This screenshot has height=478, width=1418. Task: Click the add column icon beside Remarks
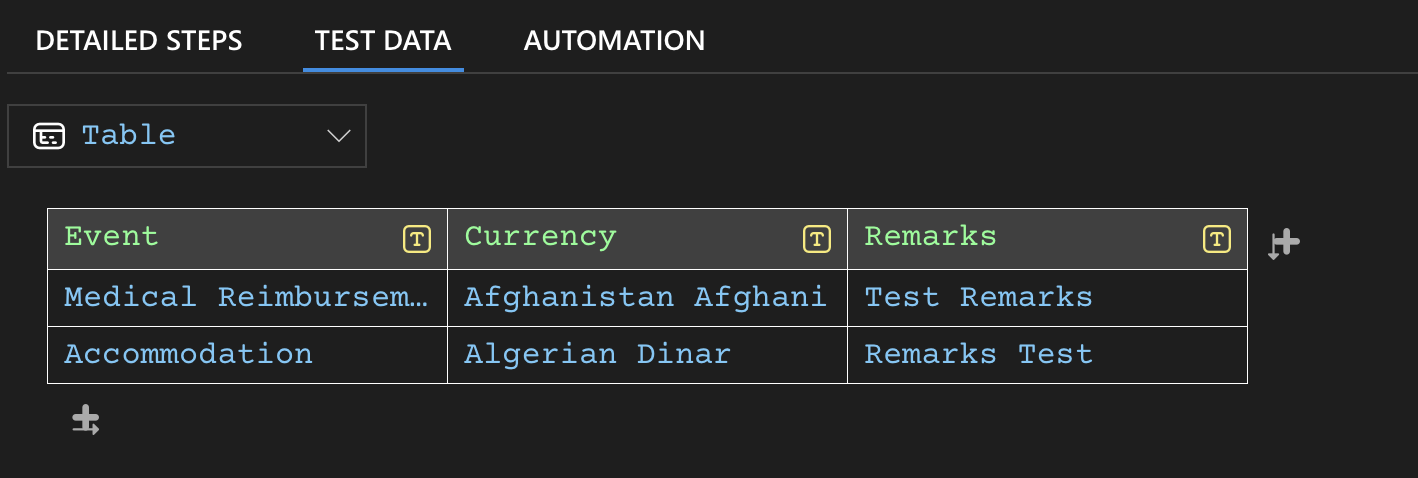point(1284,242)
